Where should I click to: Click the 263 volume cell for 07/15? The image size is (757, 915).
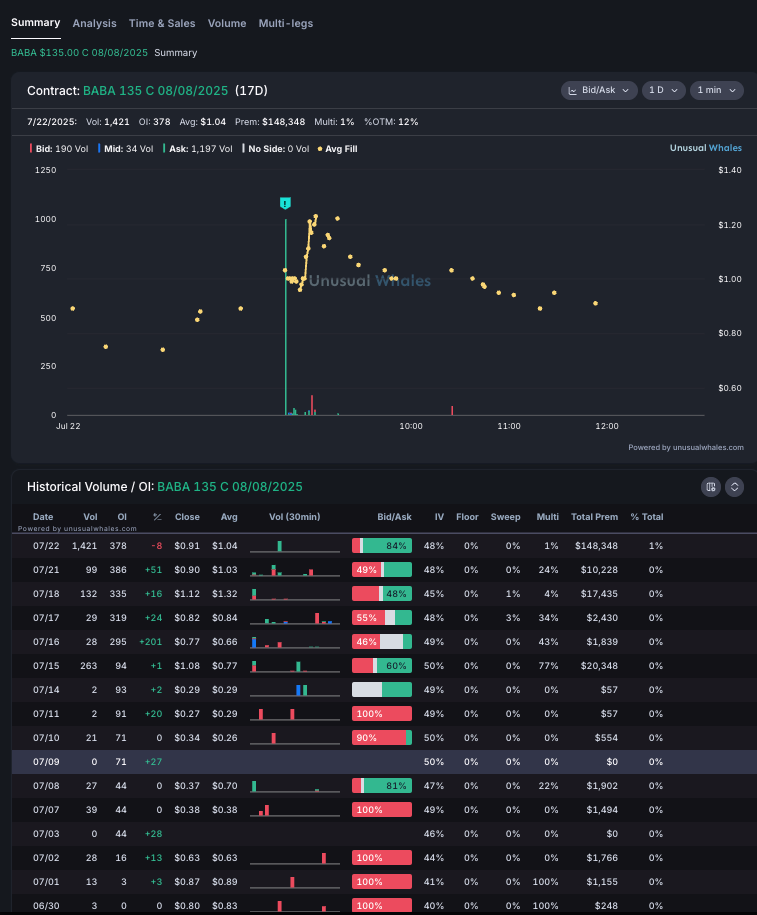point(89,666)
